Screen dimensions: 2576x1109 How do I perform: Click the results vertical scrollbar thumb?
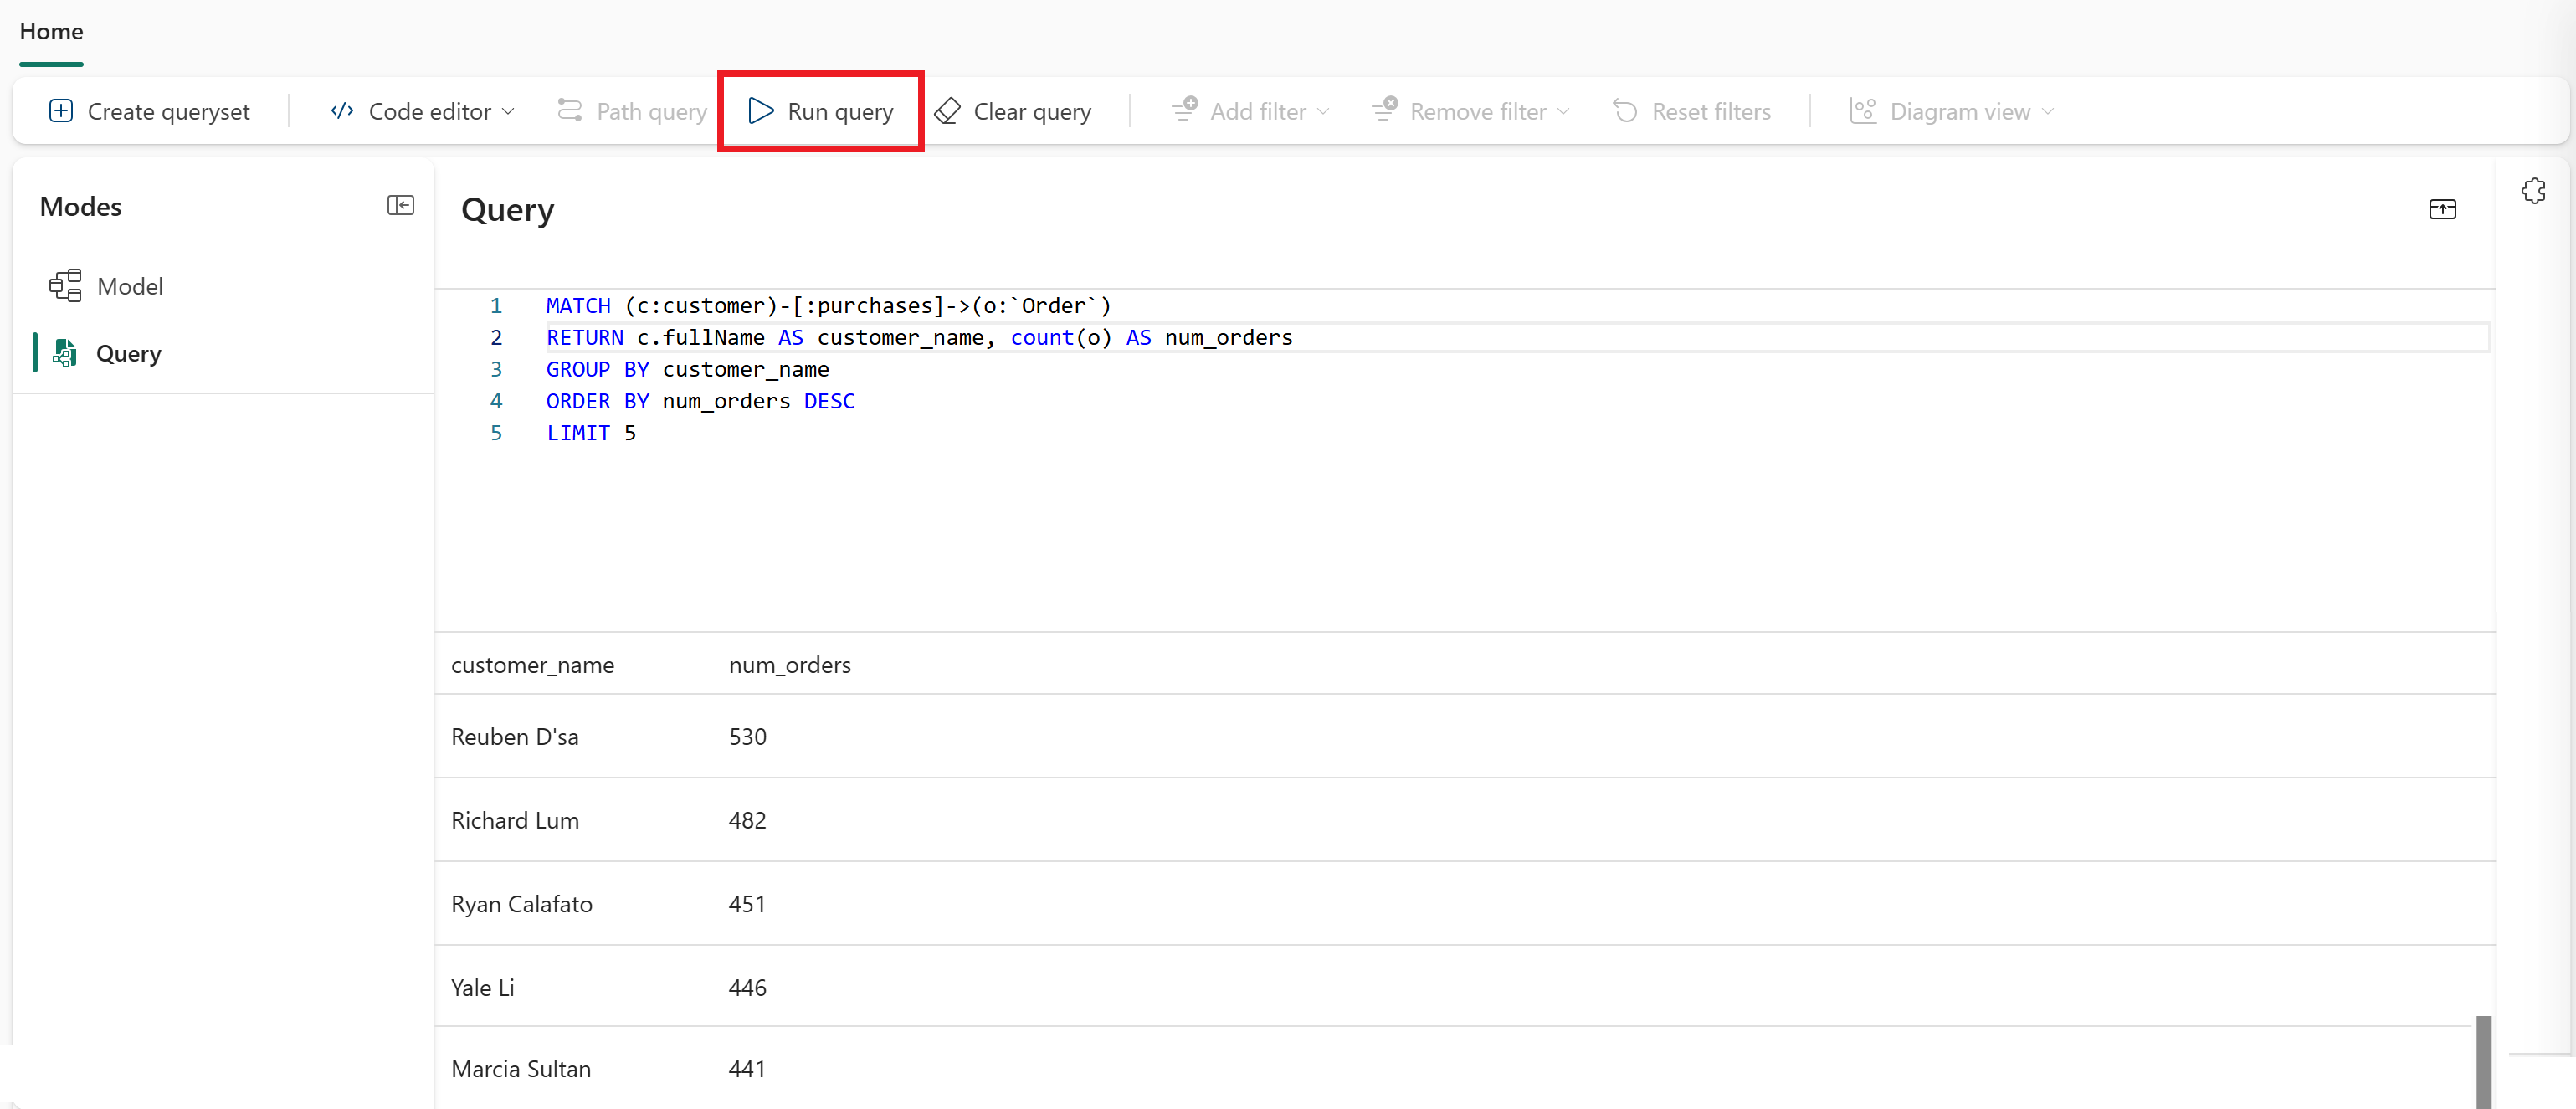[x=2483, y=1061]
